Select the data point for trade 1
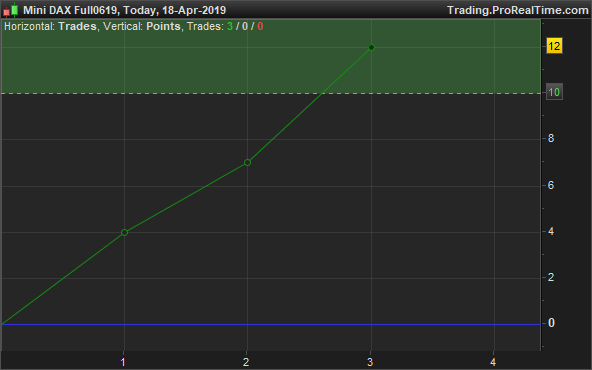This screenshot has width=592, height=370. click(x=124, y=233)
